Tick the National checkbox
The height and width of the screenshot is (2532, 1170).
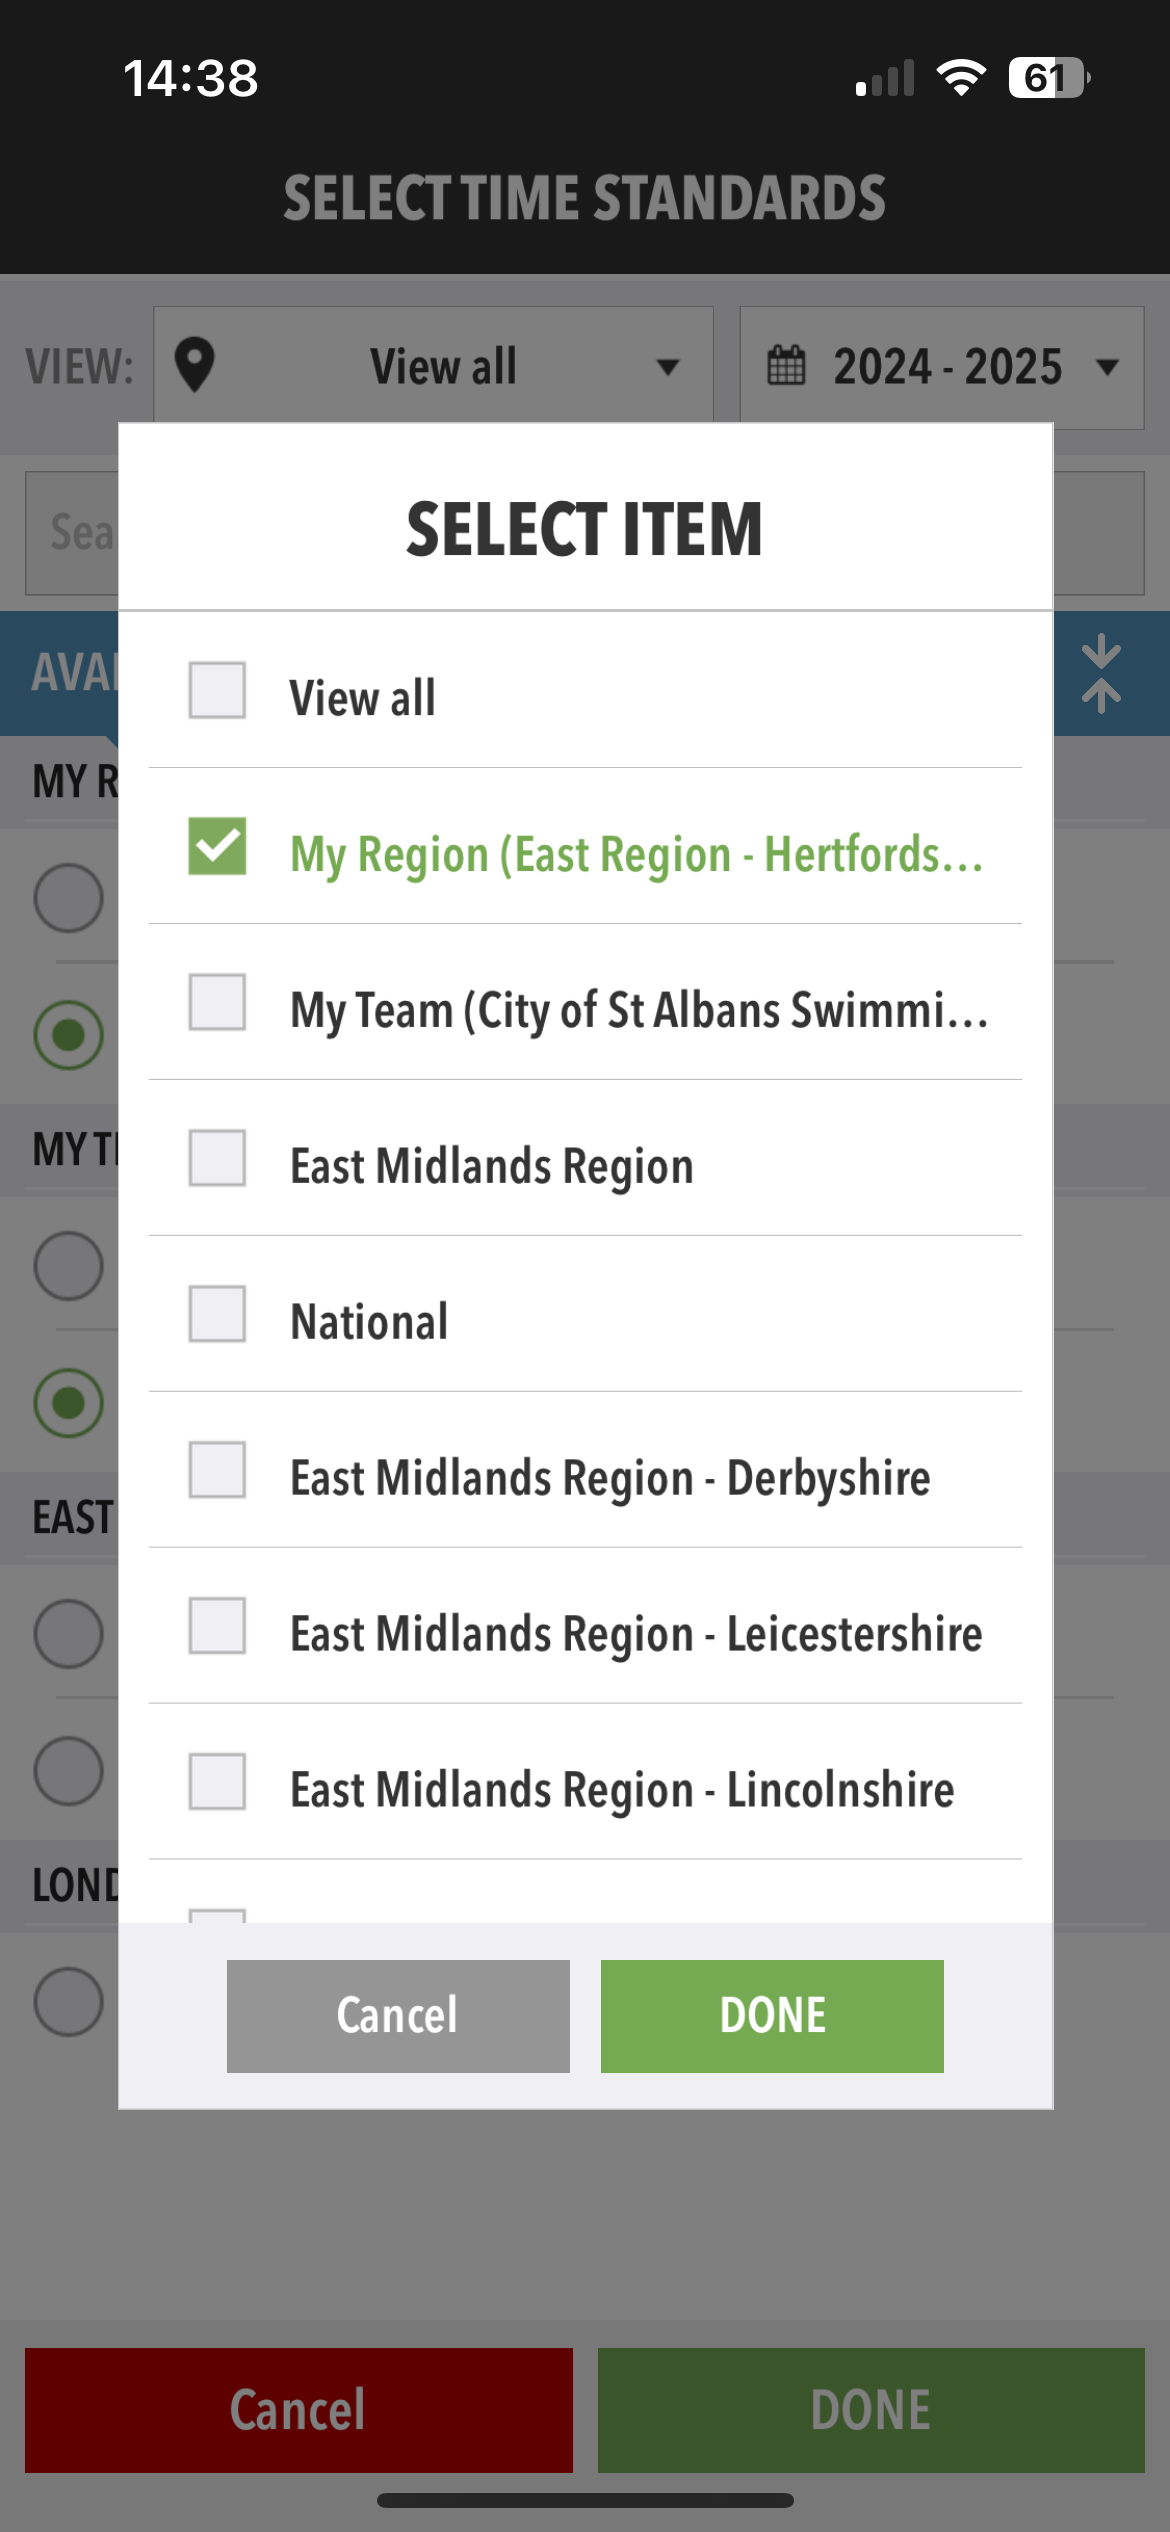point(217,1314)
